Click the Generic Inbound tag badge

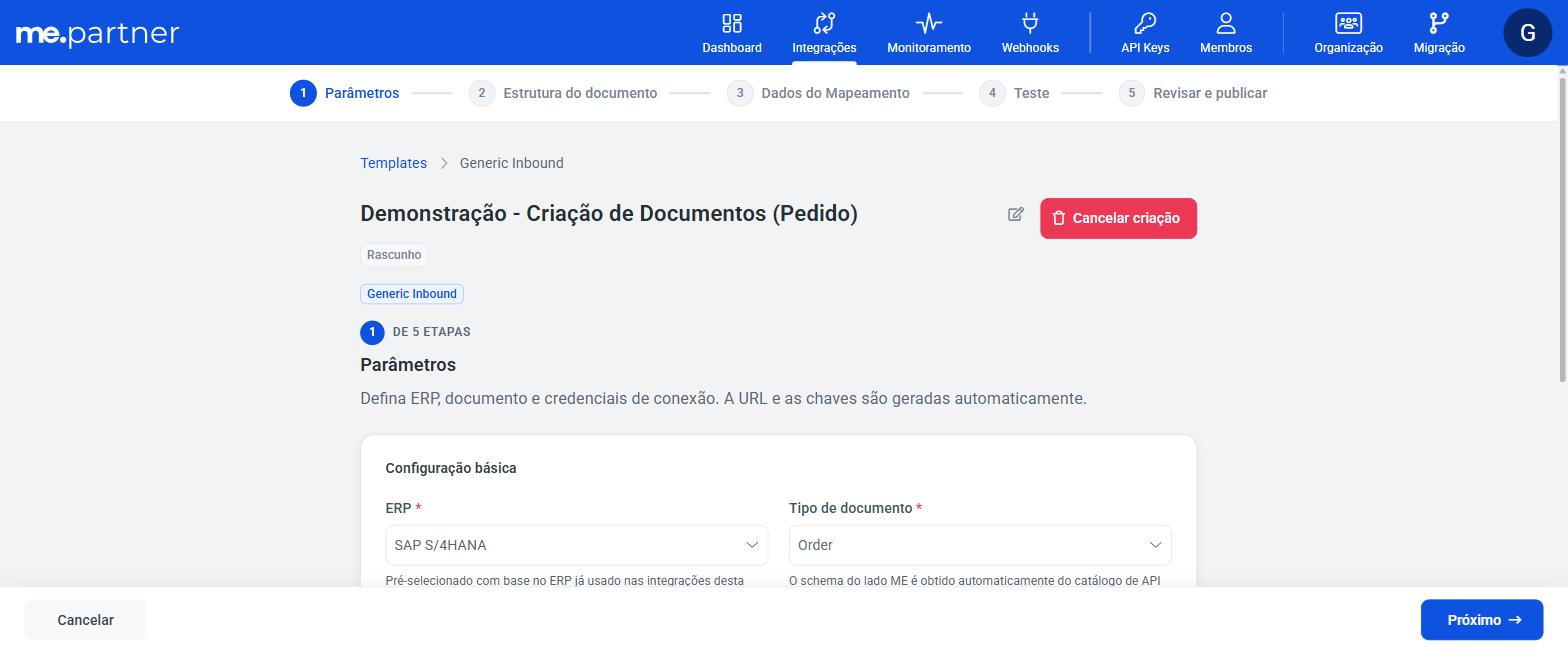[x=412, y=294]
